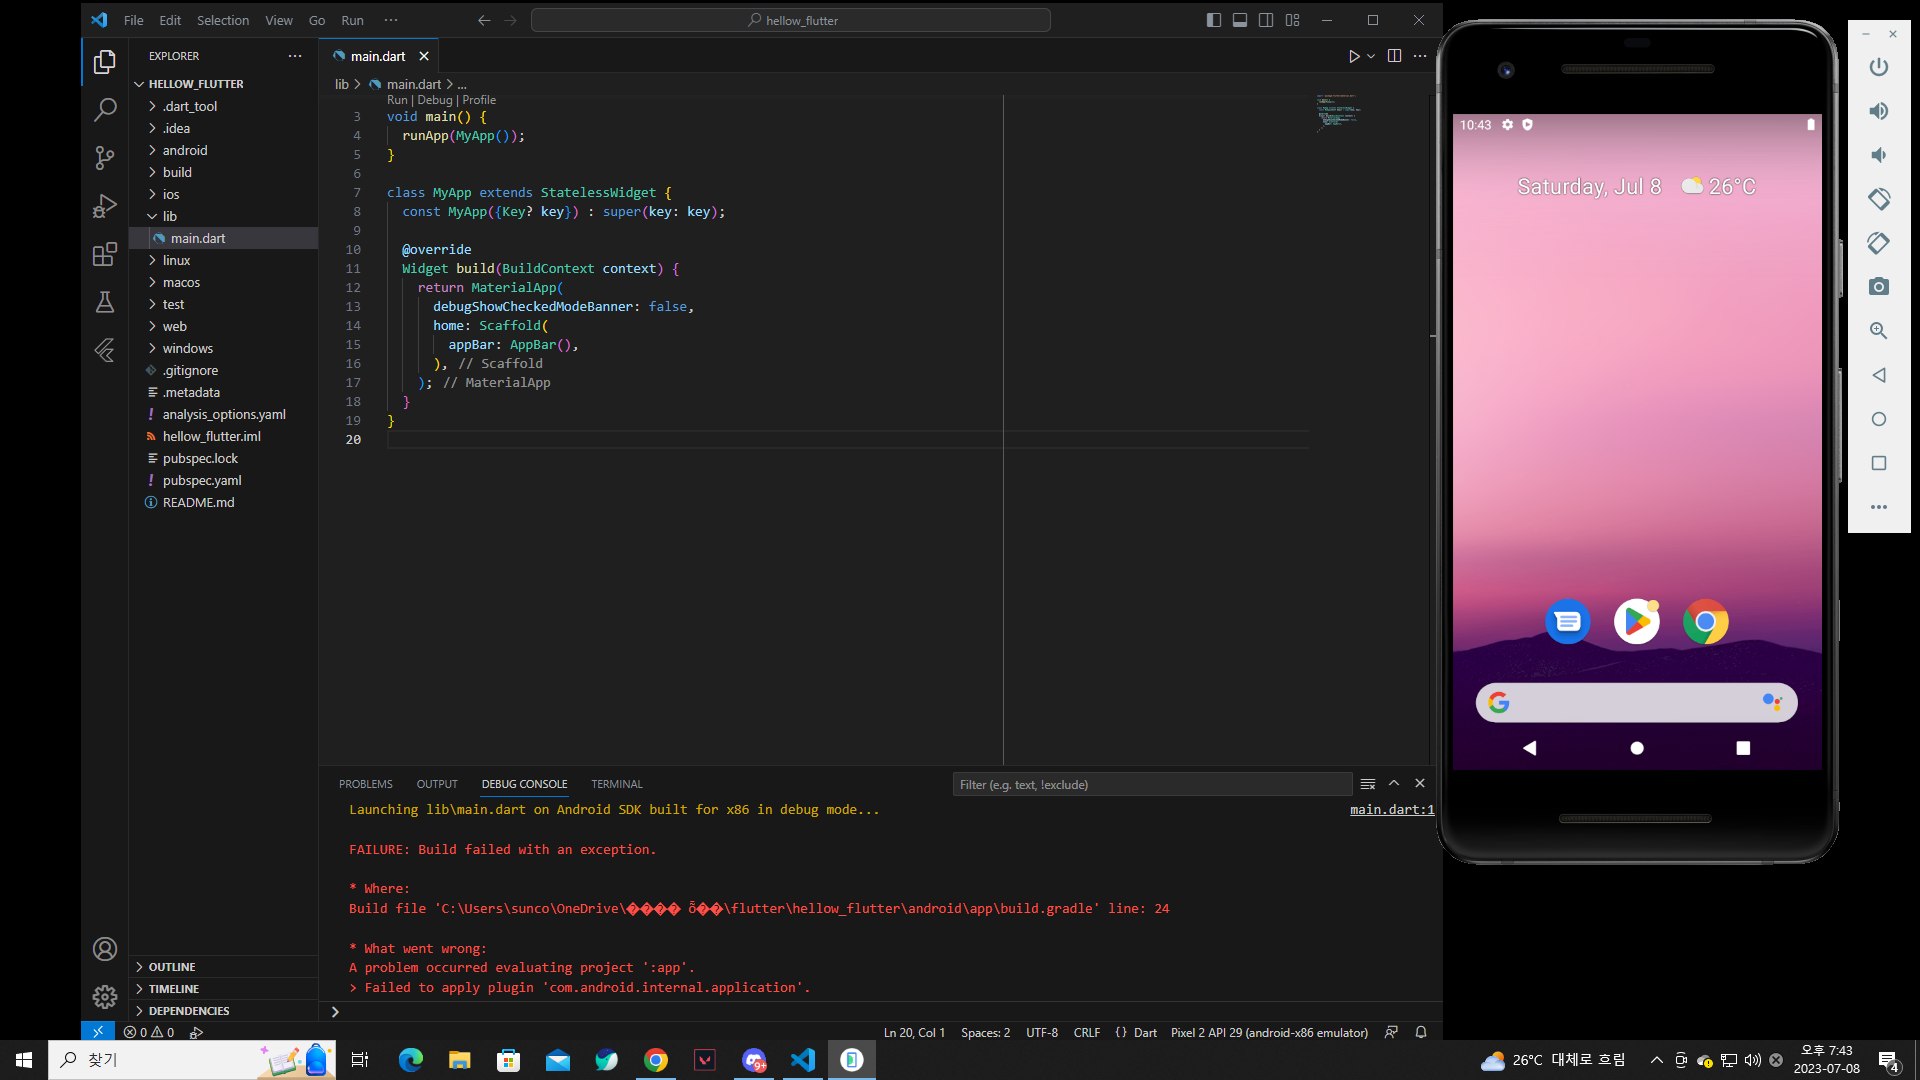Open Chrome on the emulator home screen
This screenshot has height=1080, width=1920.
tap(1706, 622)
